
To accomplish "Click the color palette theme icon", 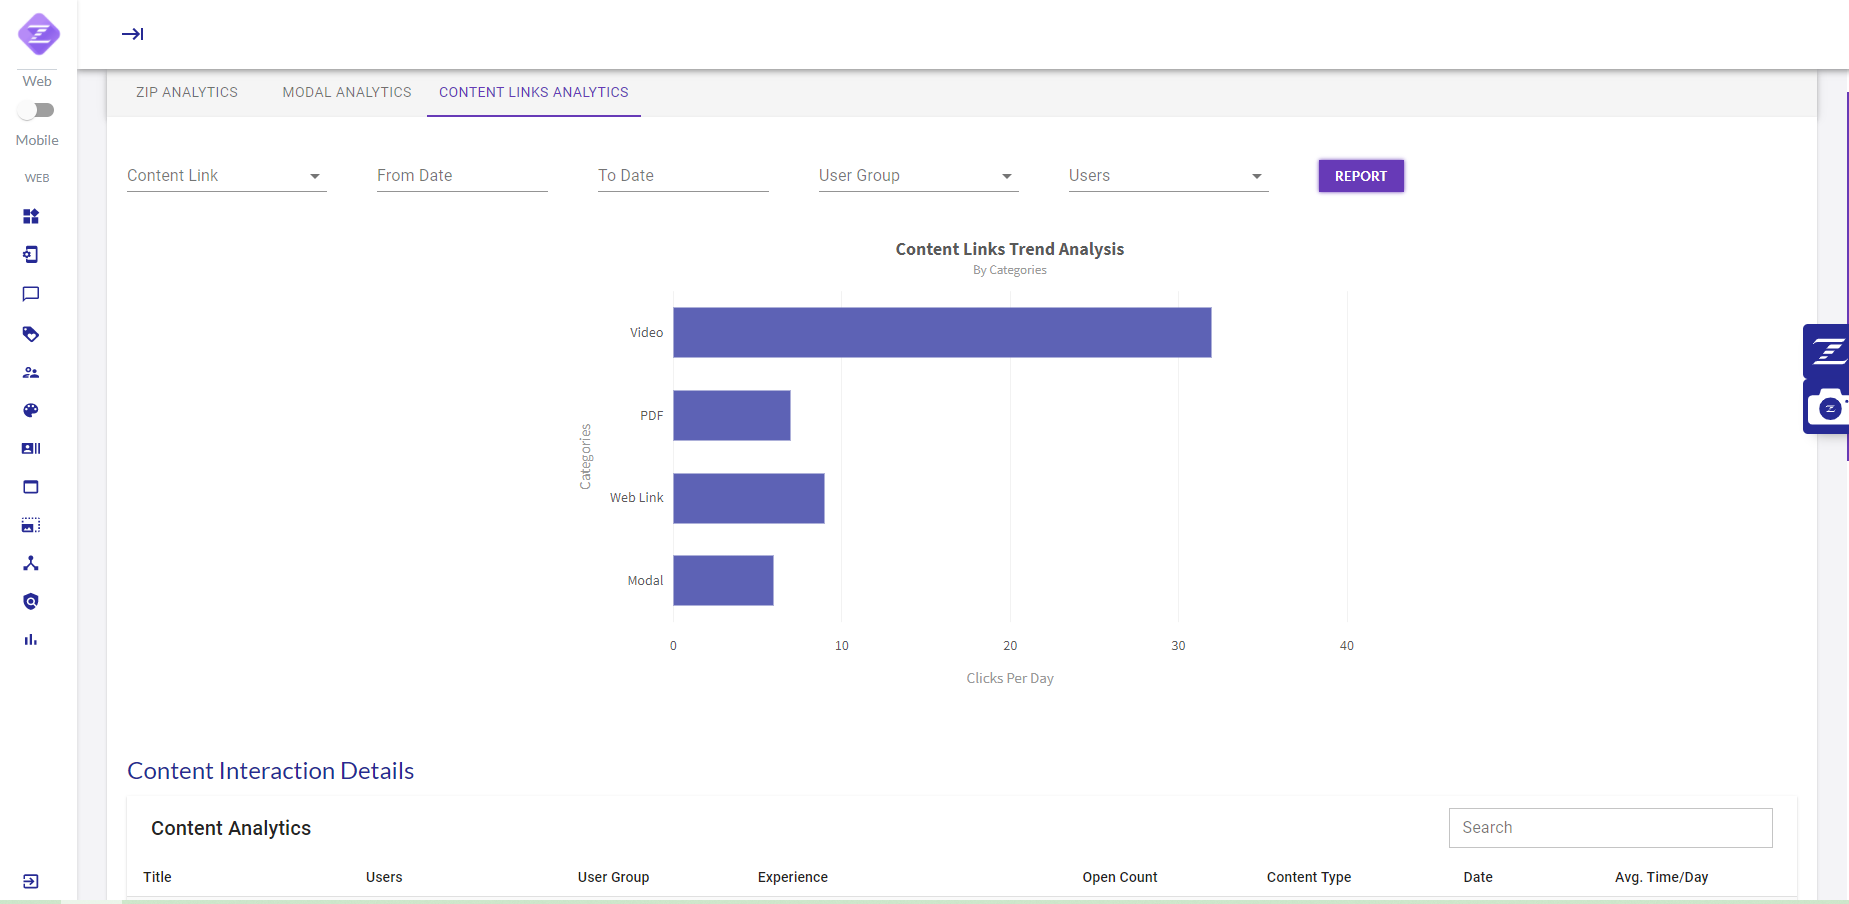I will coord(31,411).
